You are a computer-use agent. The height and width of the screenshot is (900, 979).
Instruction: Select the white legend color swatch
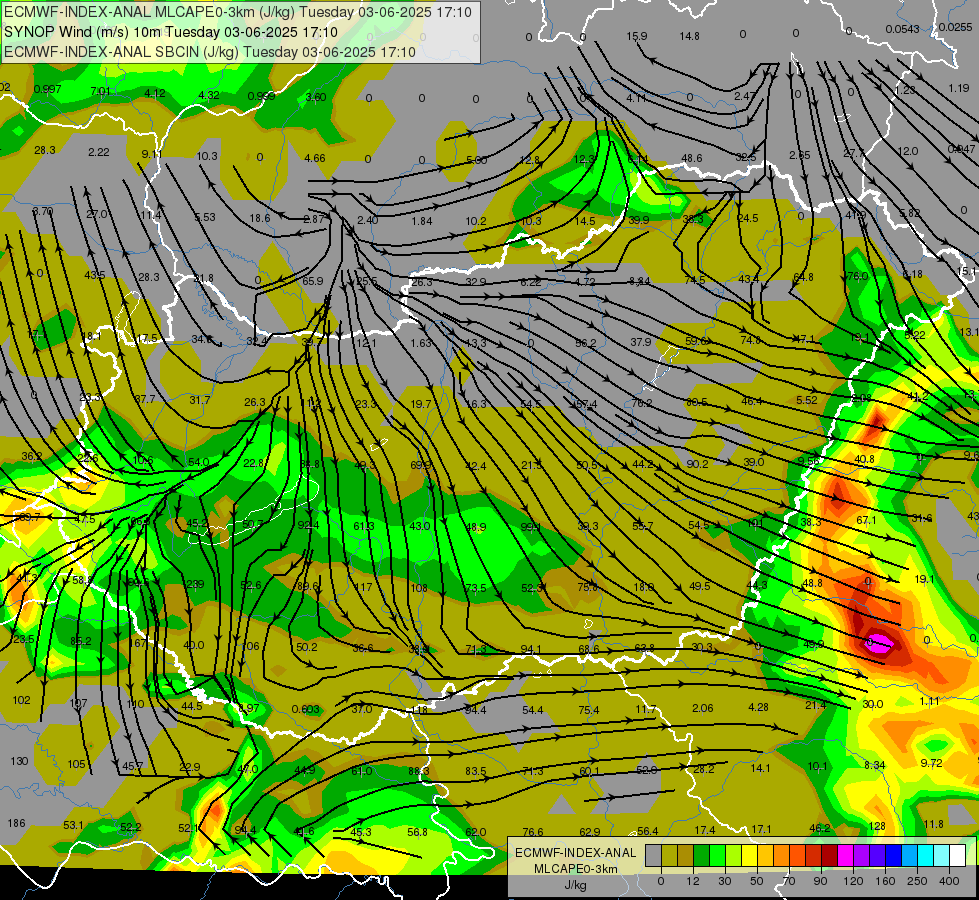(957, 856)
